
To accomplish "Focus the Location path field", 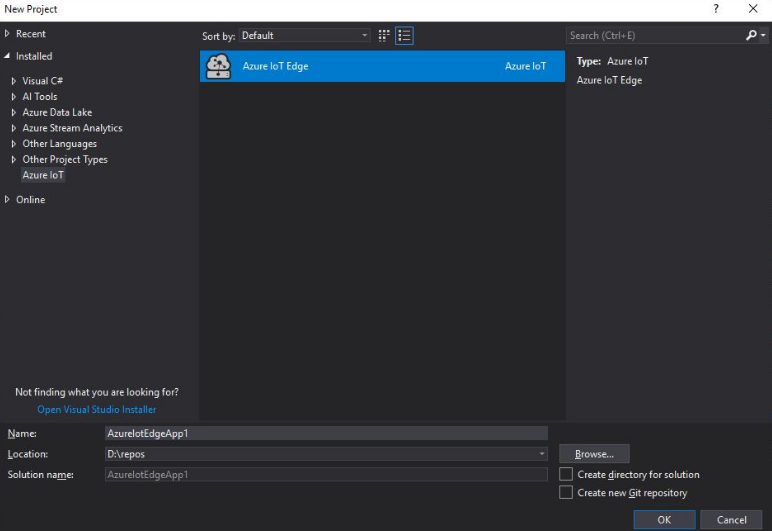I will 326,454.
